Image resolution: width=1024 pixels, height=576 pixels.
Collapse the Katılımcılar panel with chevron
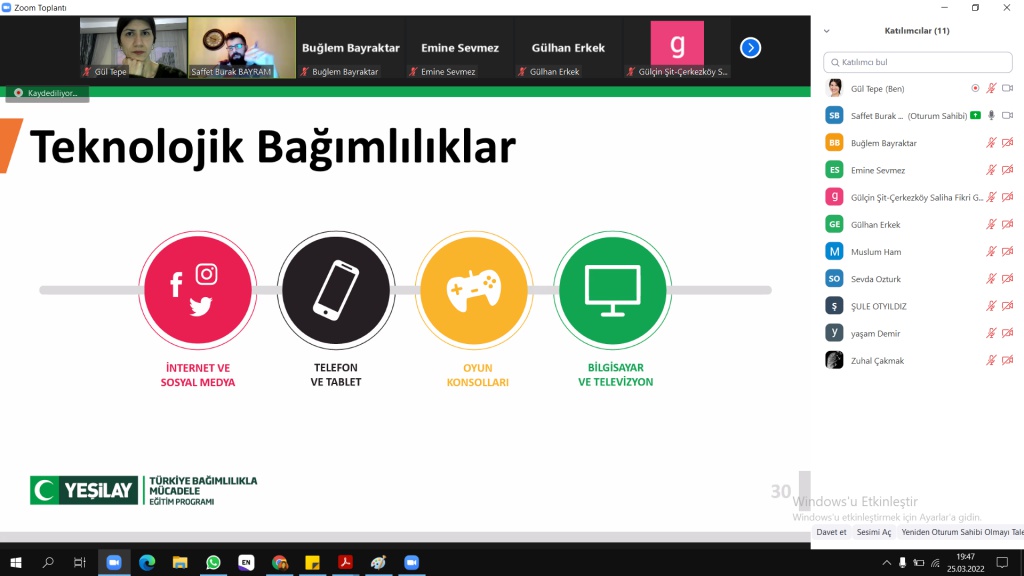826,31
